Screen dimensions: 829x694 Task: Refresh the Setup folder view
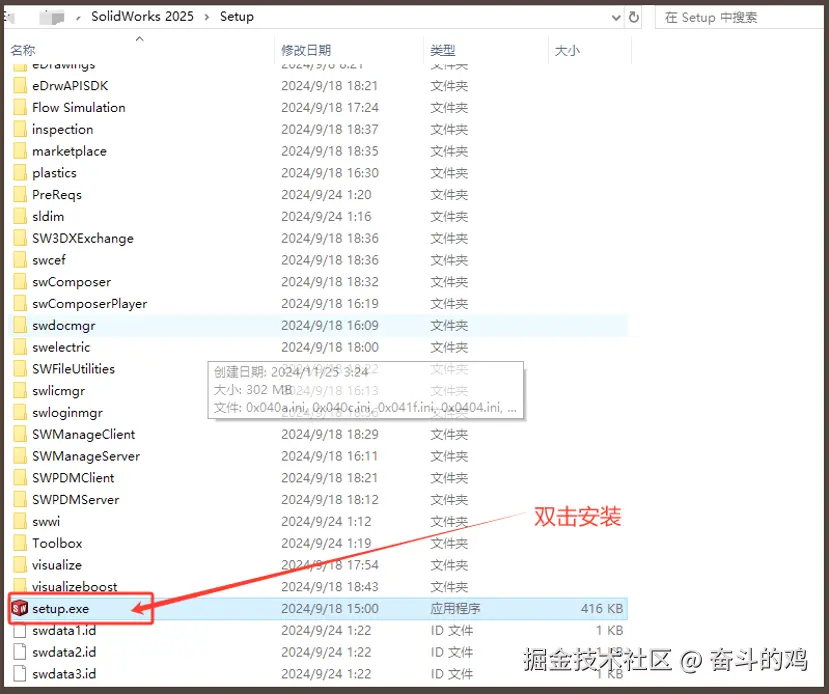pos(633,17)
